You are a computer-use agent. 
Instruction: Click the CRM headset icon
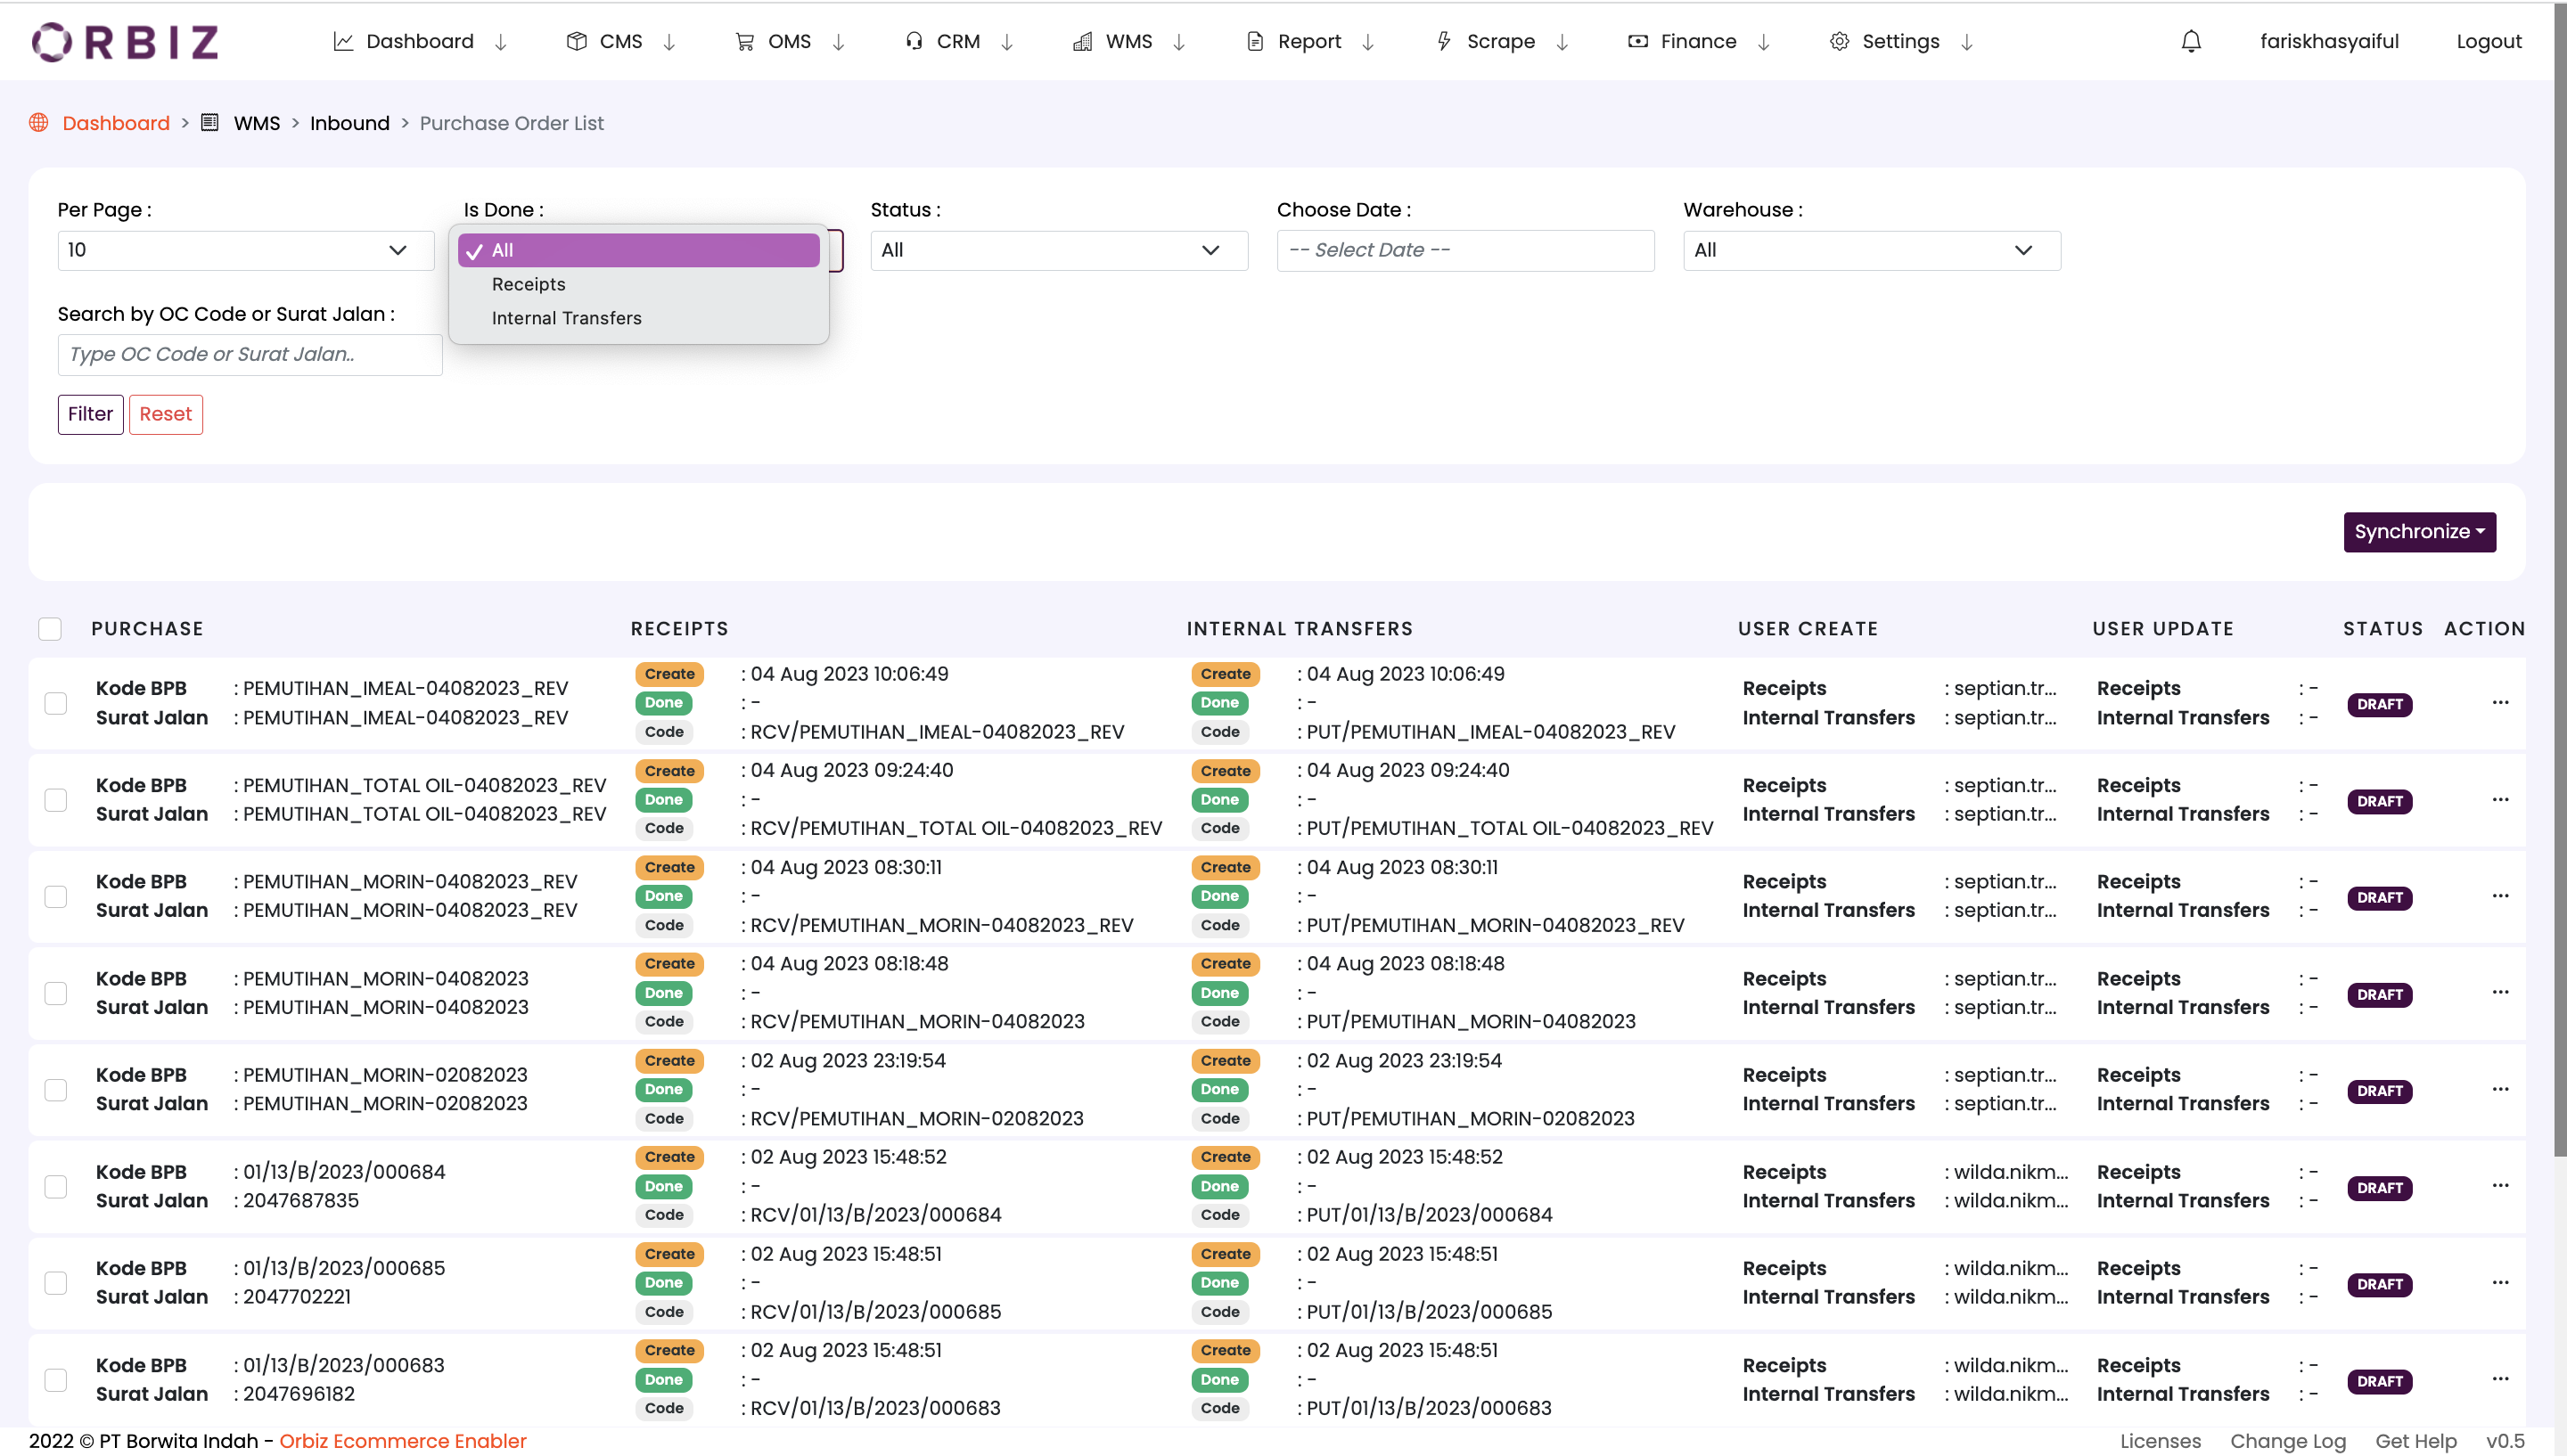913,41
